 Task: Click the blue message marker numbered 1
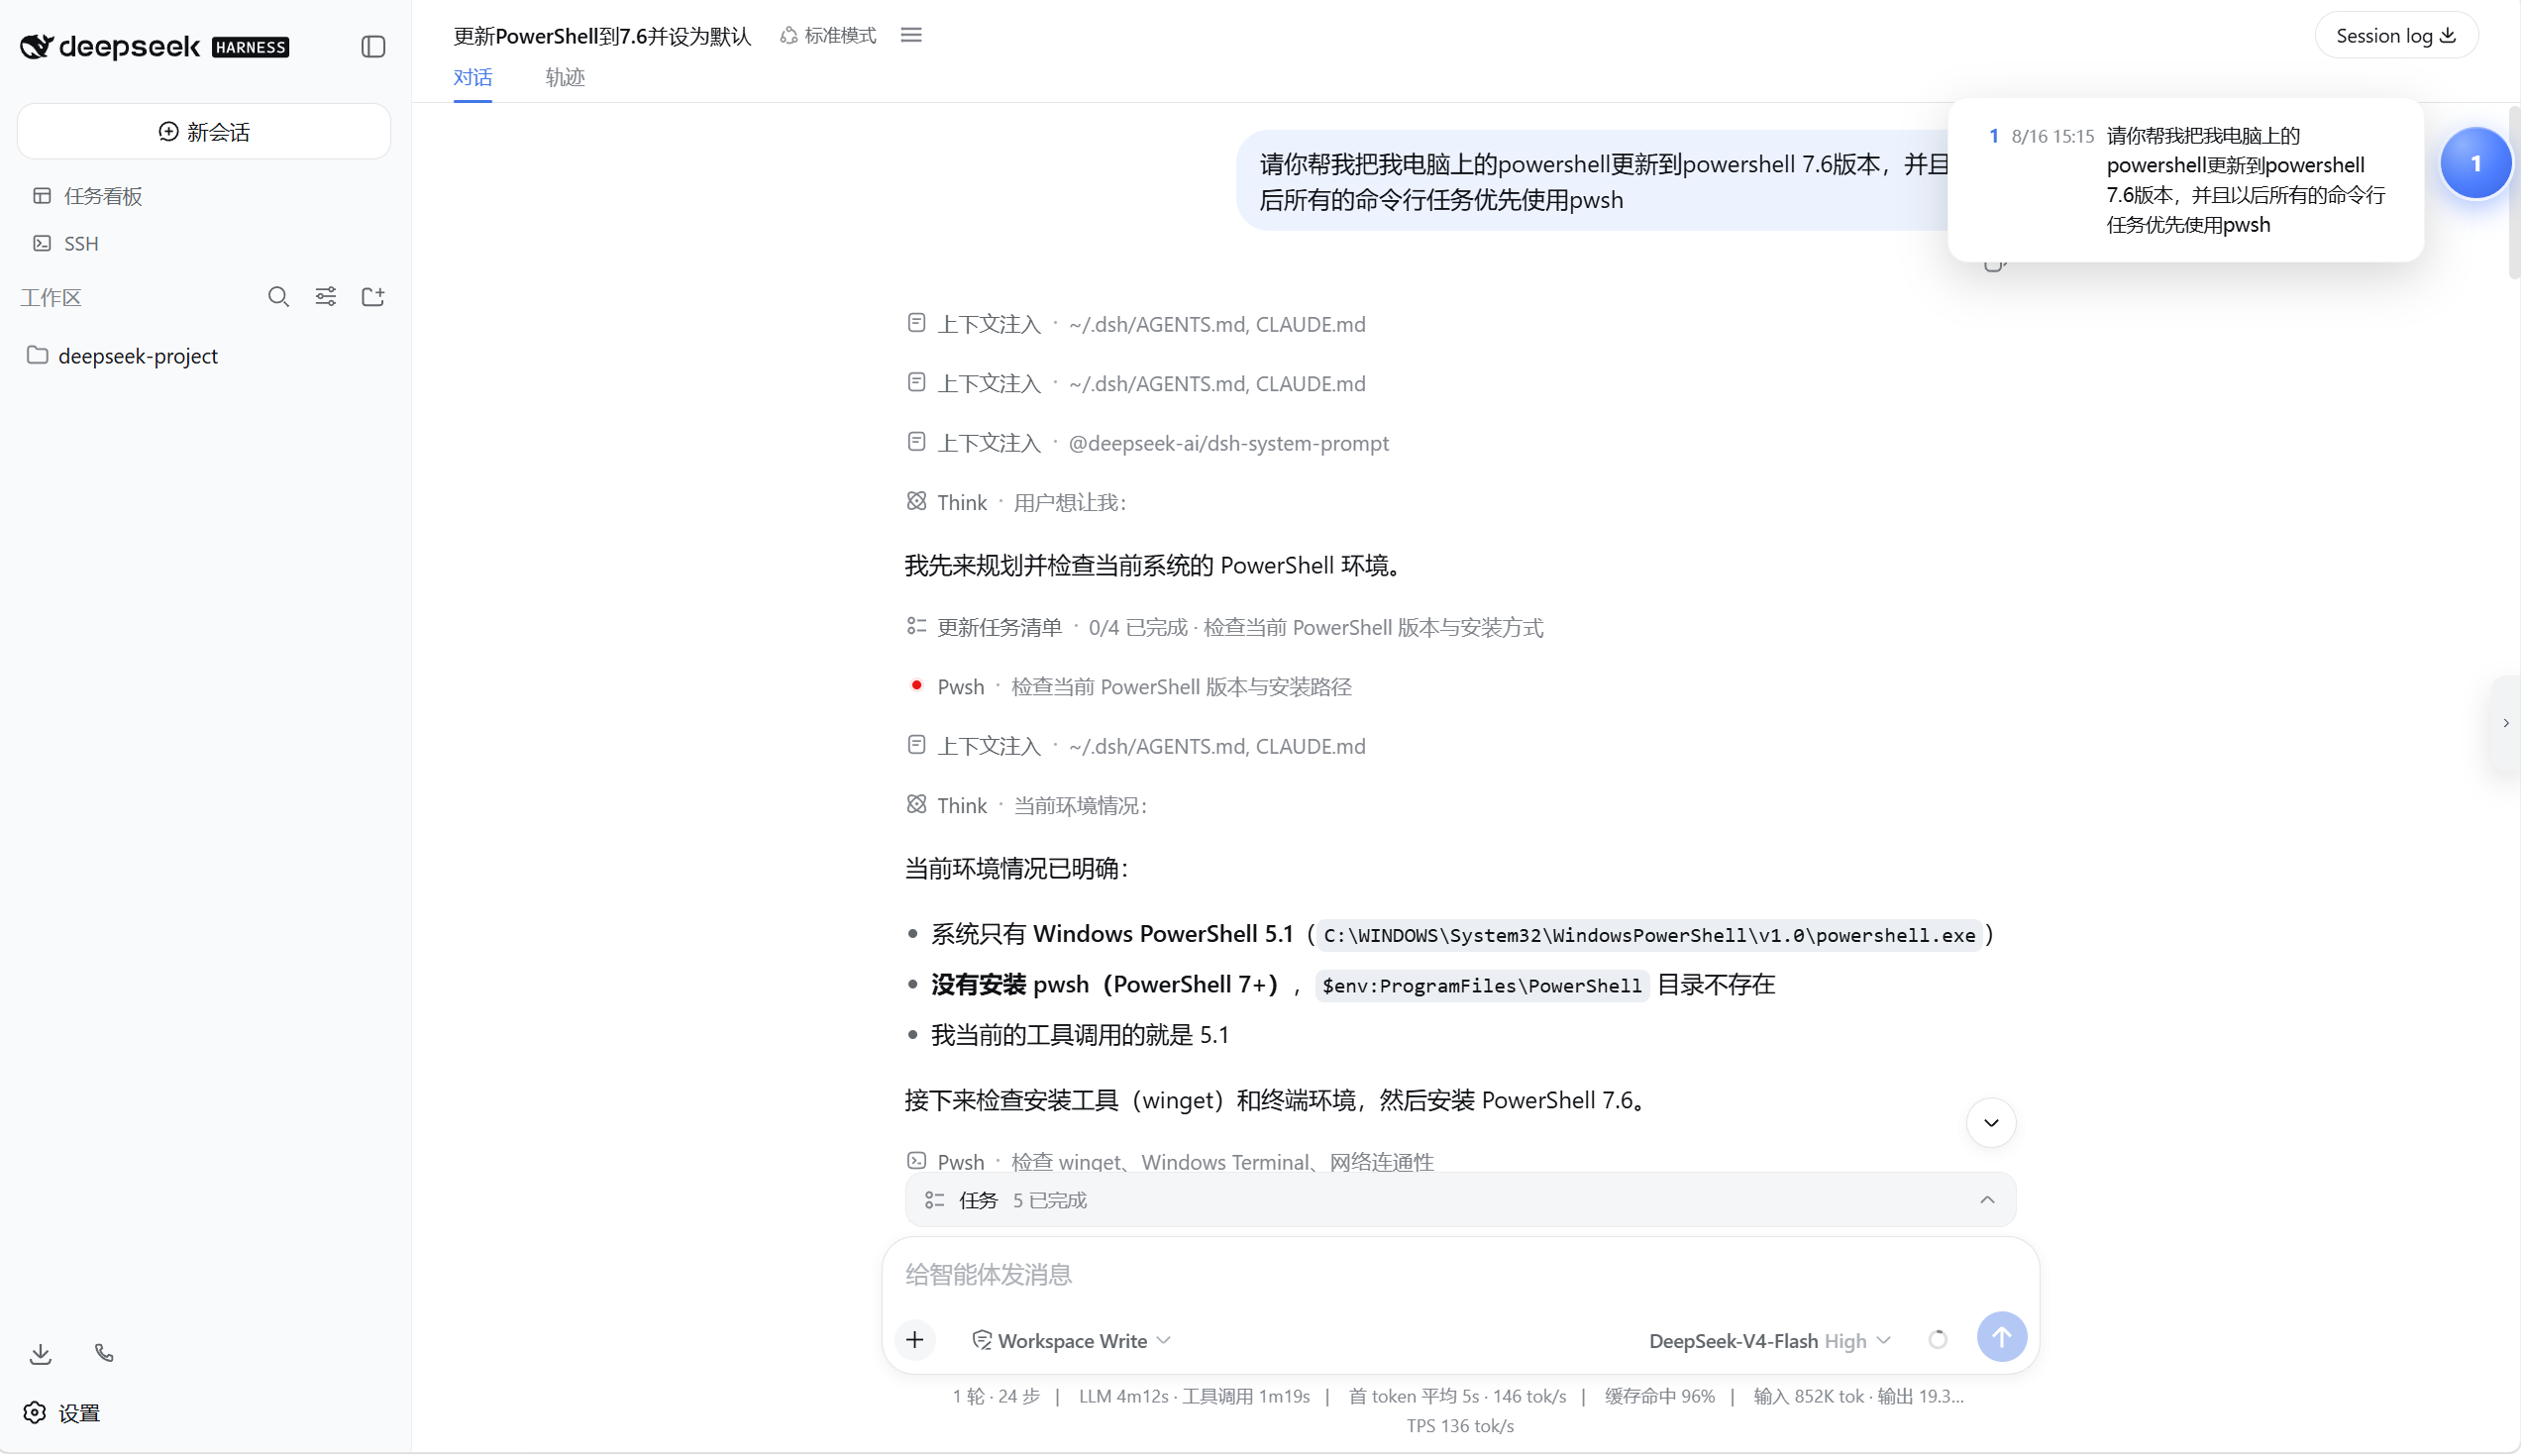point(2478,164)
